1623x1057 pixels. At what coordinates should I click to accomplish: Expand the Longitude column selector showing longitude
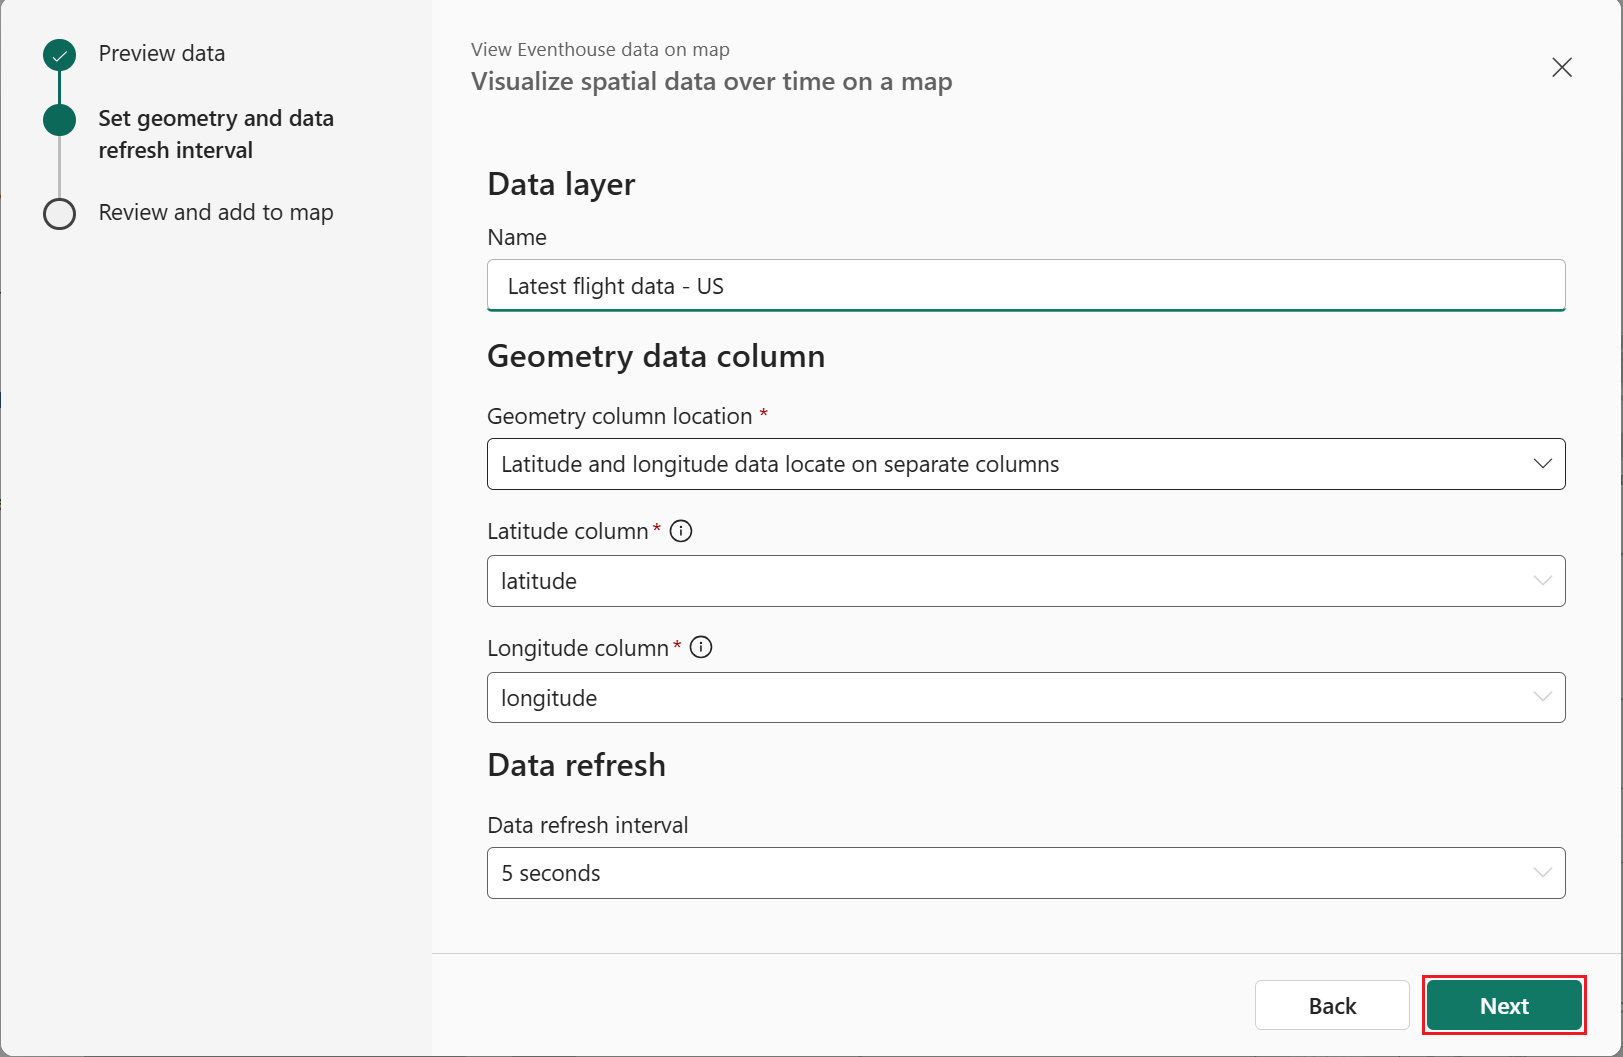(1025, 697)
